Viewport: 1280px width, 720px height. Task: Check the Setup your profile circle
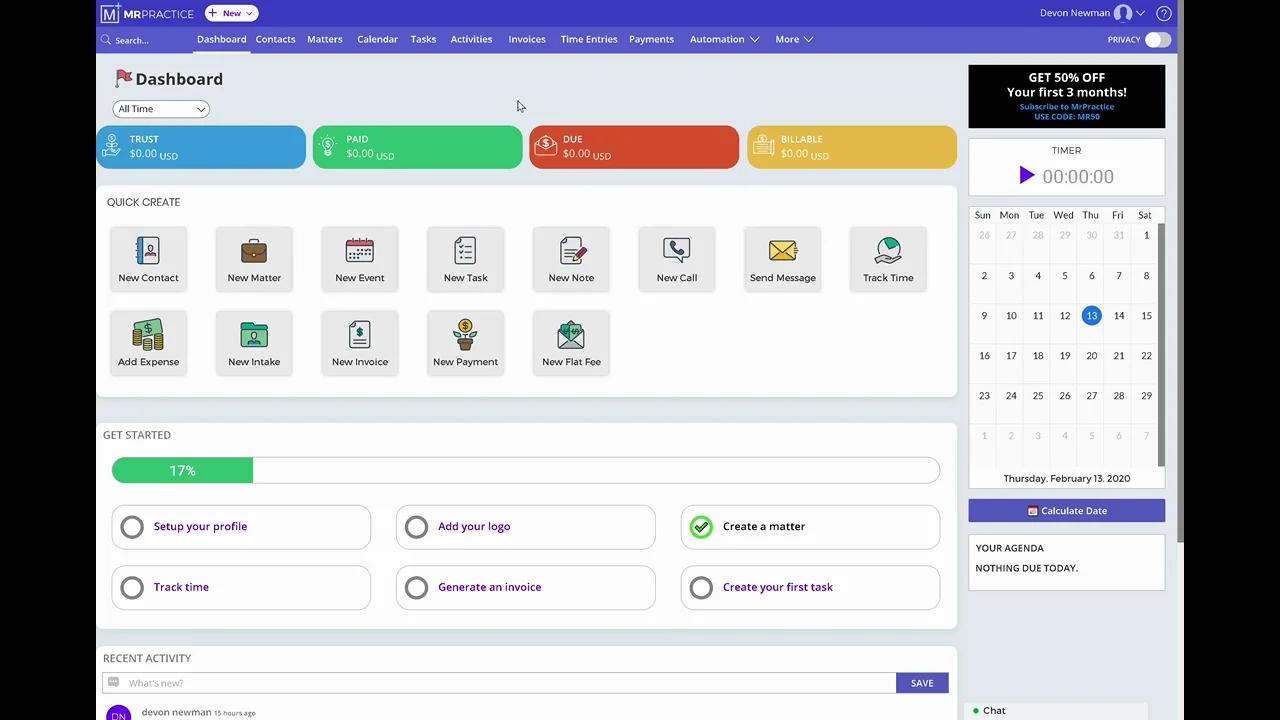pyautogui.click(x=132, y=527)
